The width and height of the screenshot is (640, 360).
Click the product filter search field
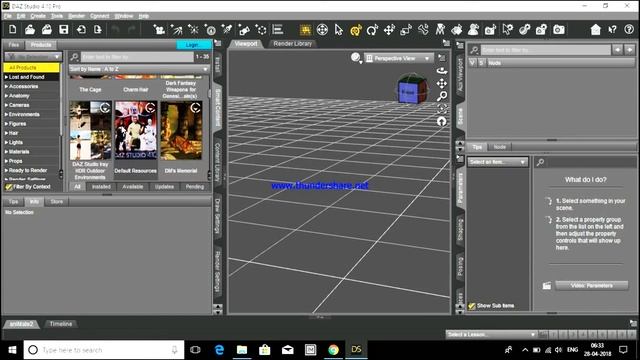(137, 57)
